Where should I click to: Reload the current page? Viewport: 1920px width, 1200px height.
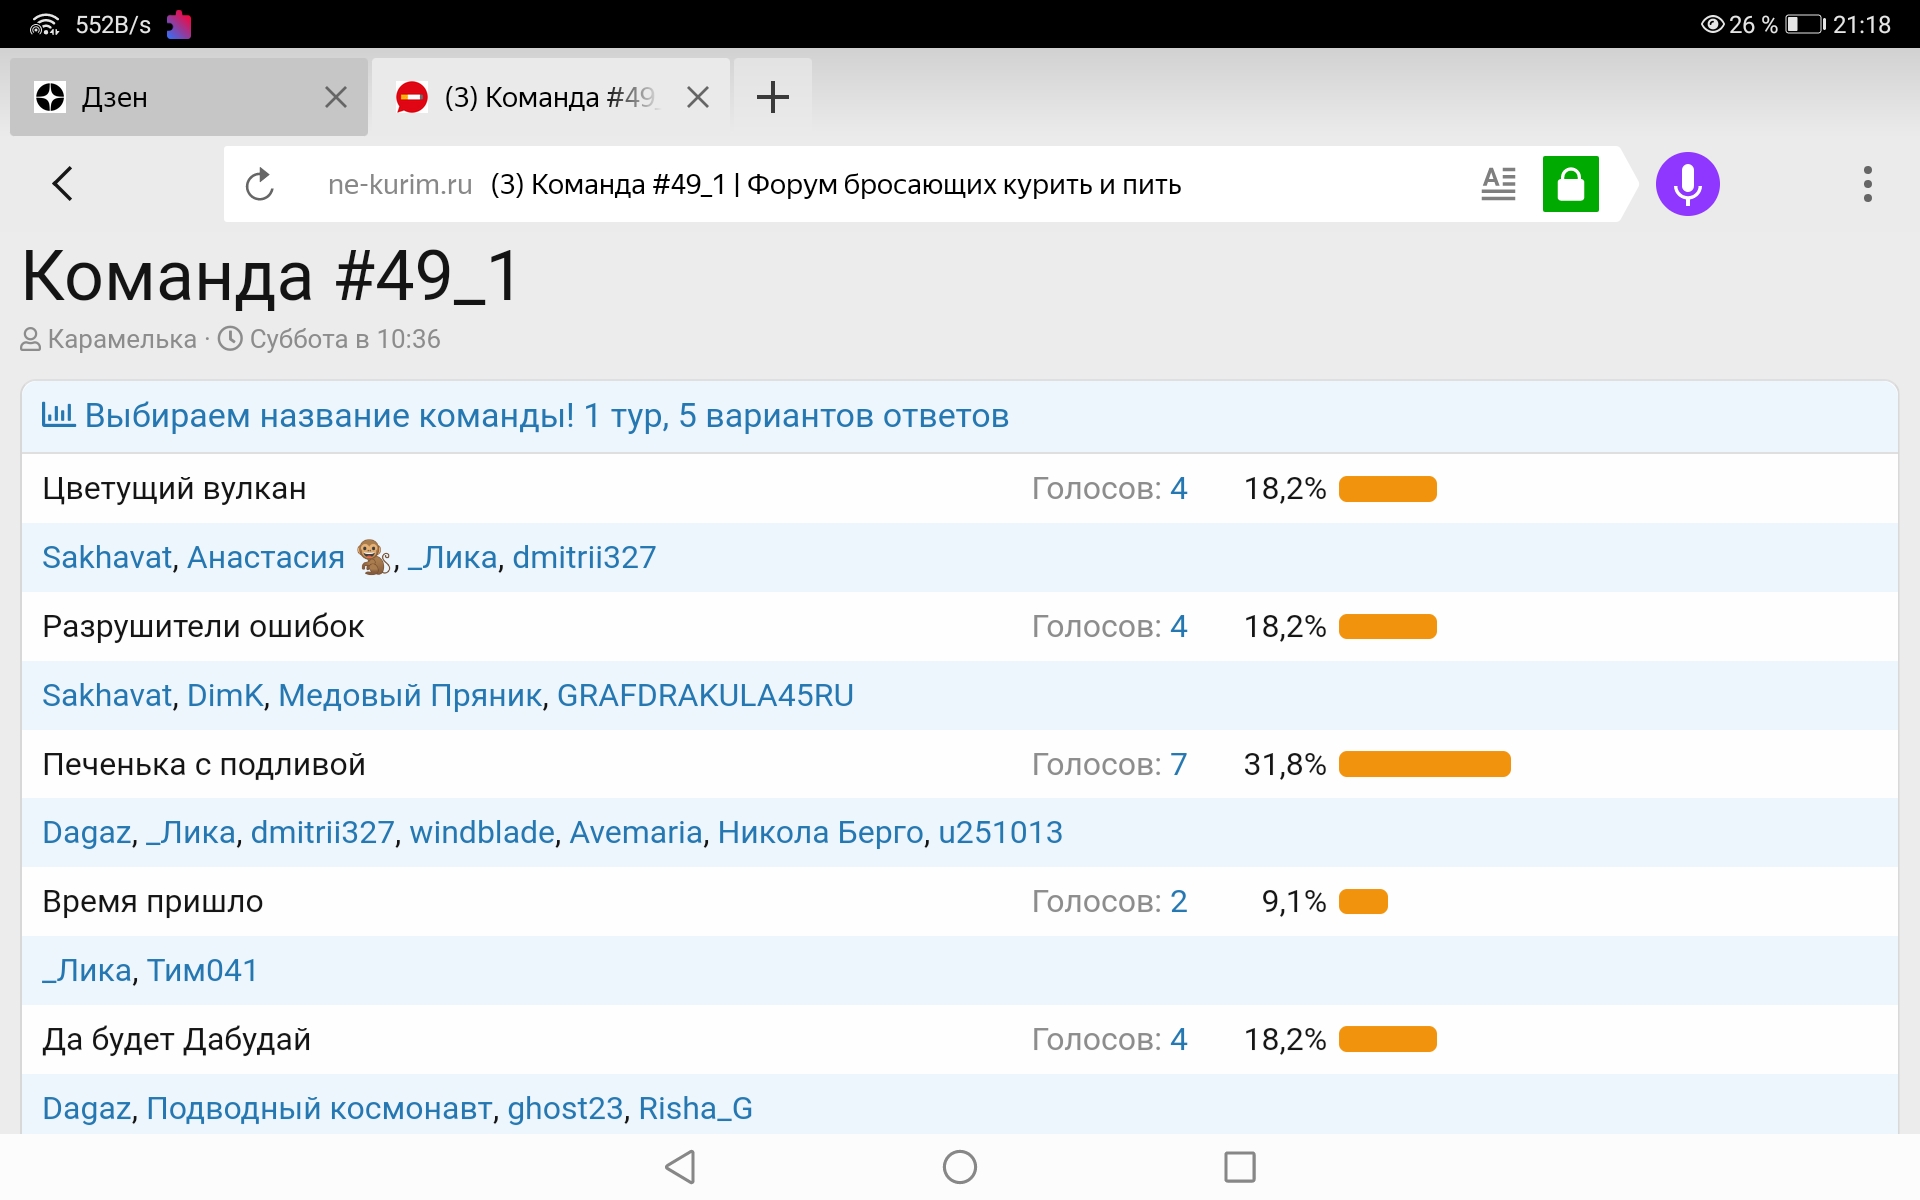coord(260,183)
